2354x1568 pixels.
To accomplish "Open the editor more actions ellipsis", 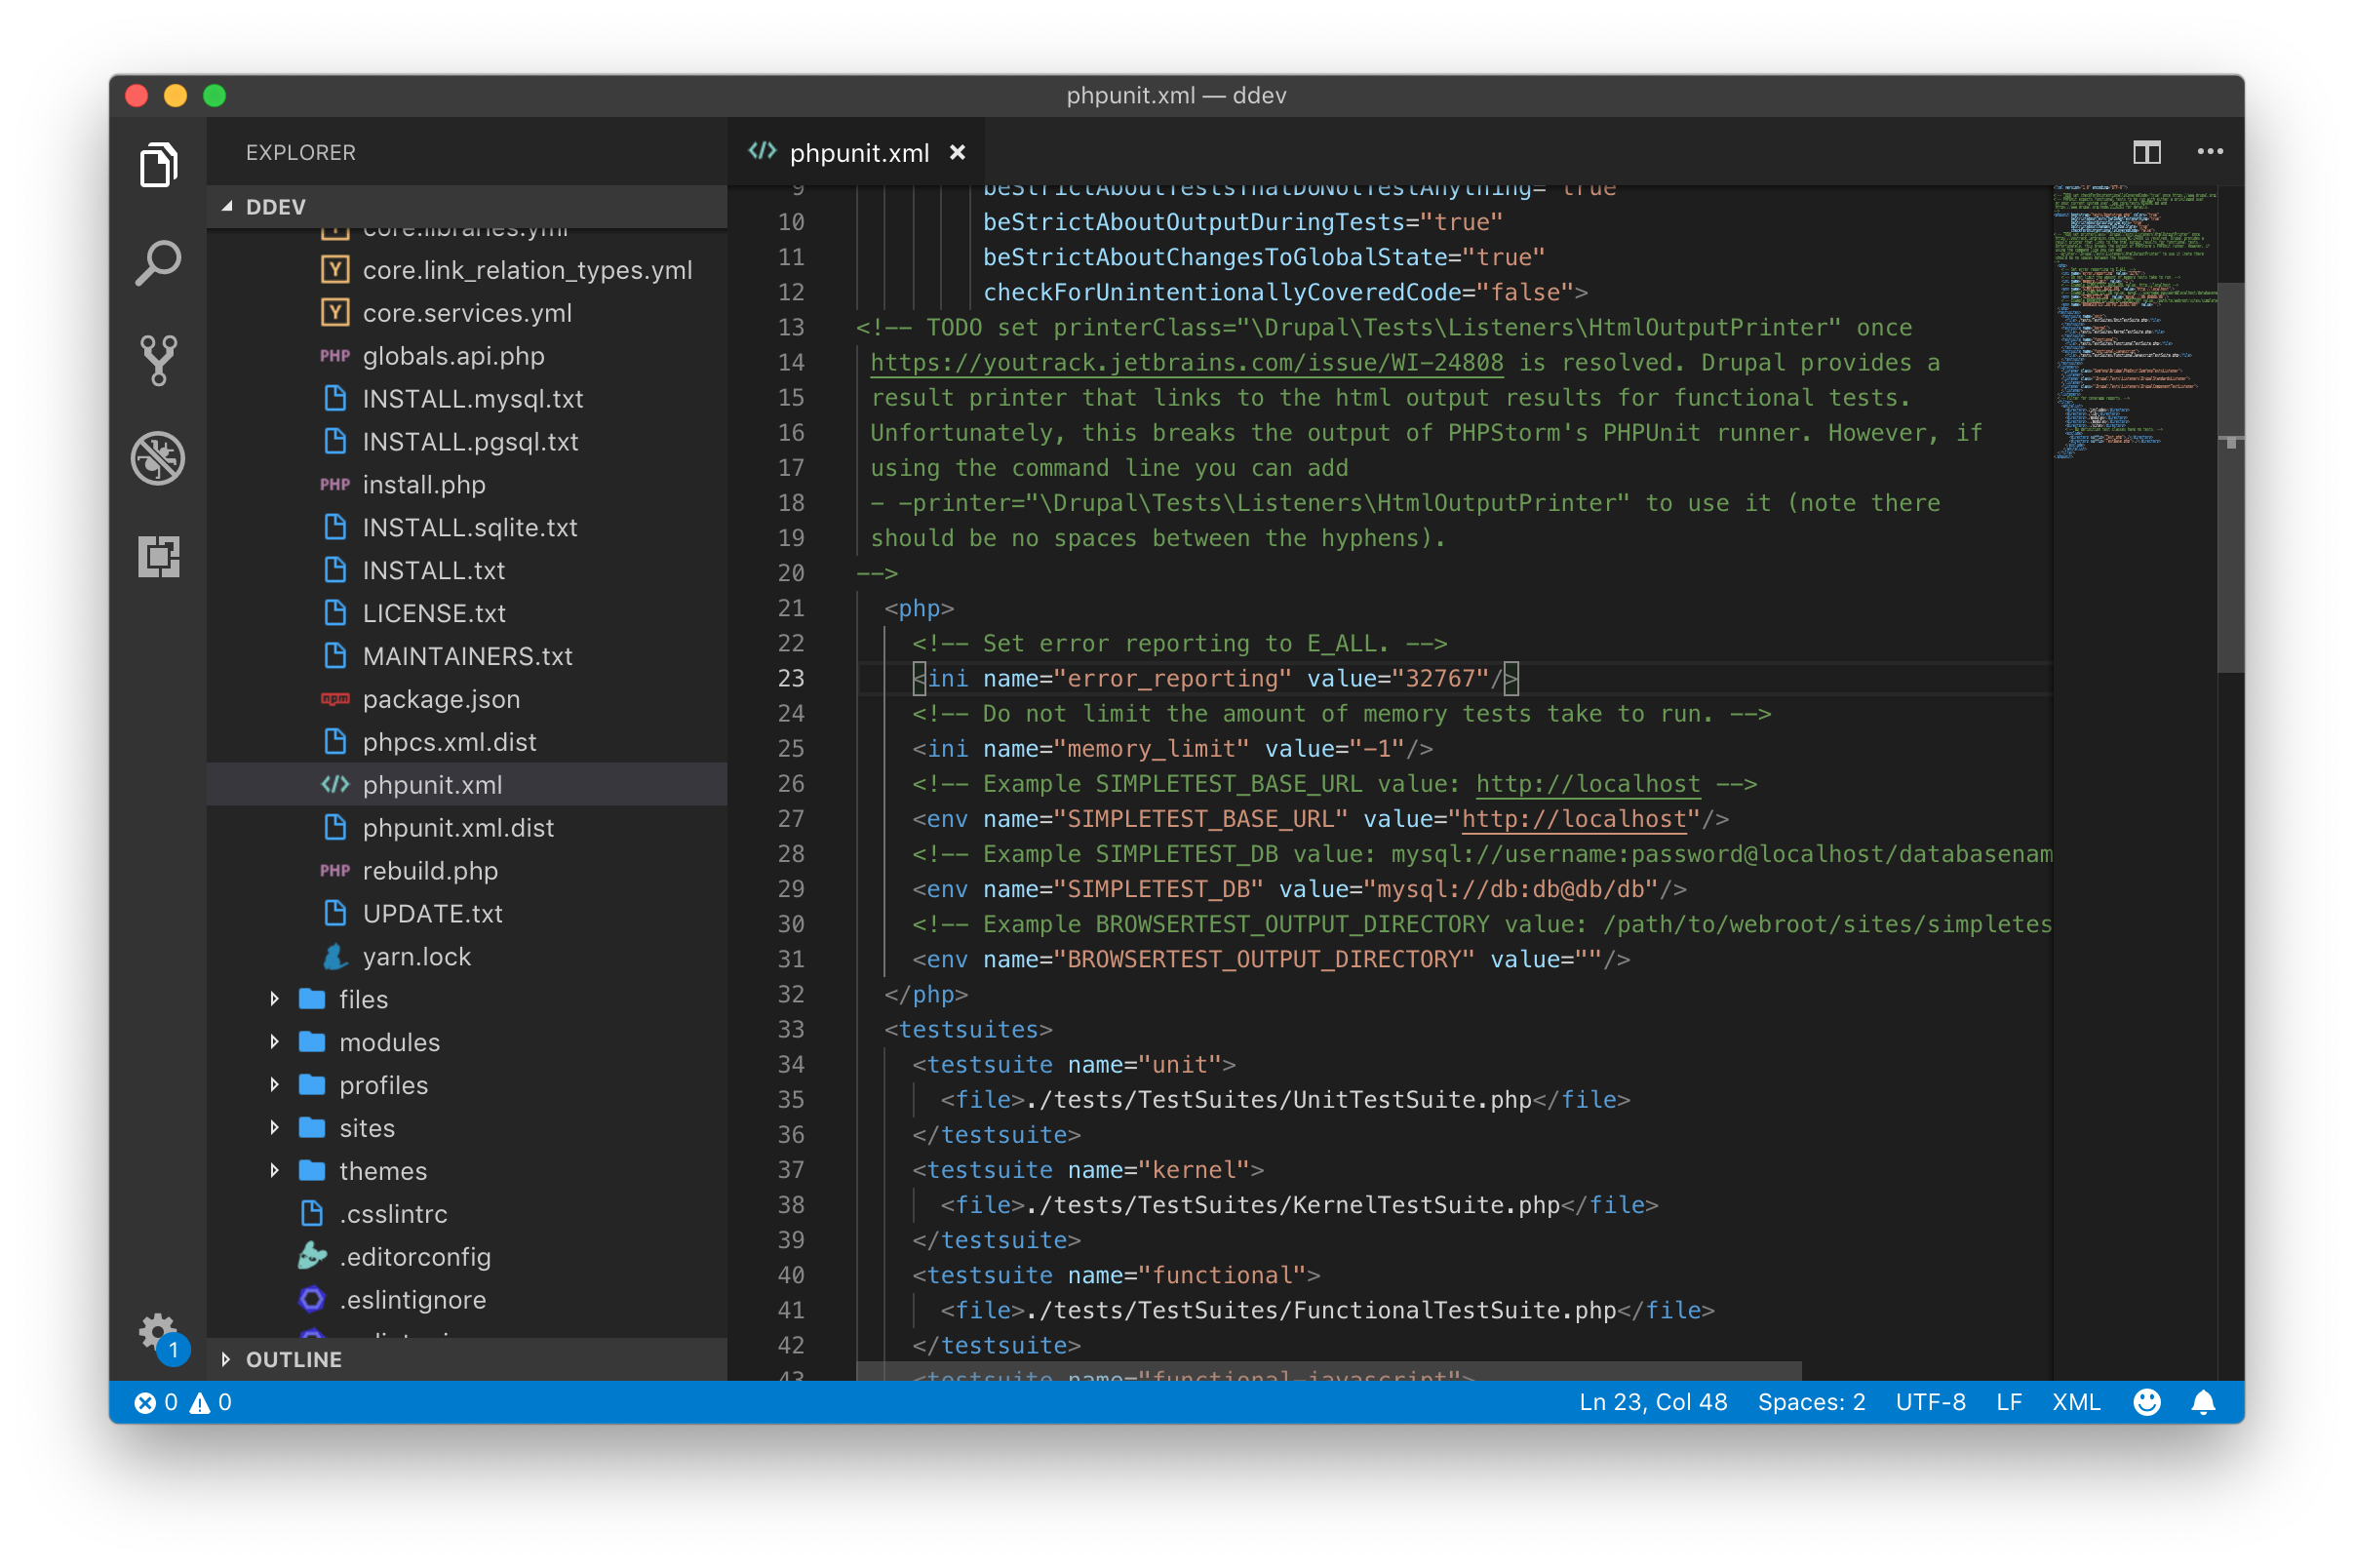I will [x=2210, y=152].
